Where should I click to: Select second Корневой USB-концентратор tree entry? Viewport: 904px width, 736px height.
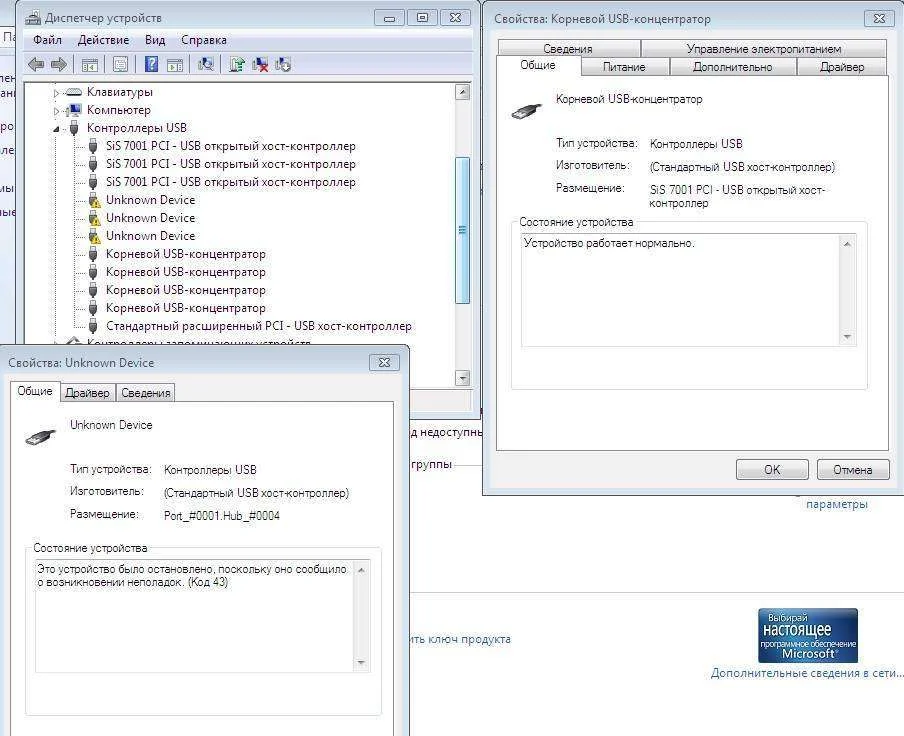point(186,272)
